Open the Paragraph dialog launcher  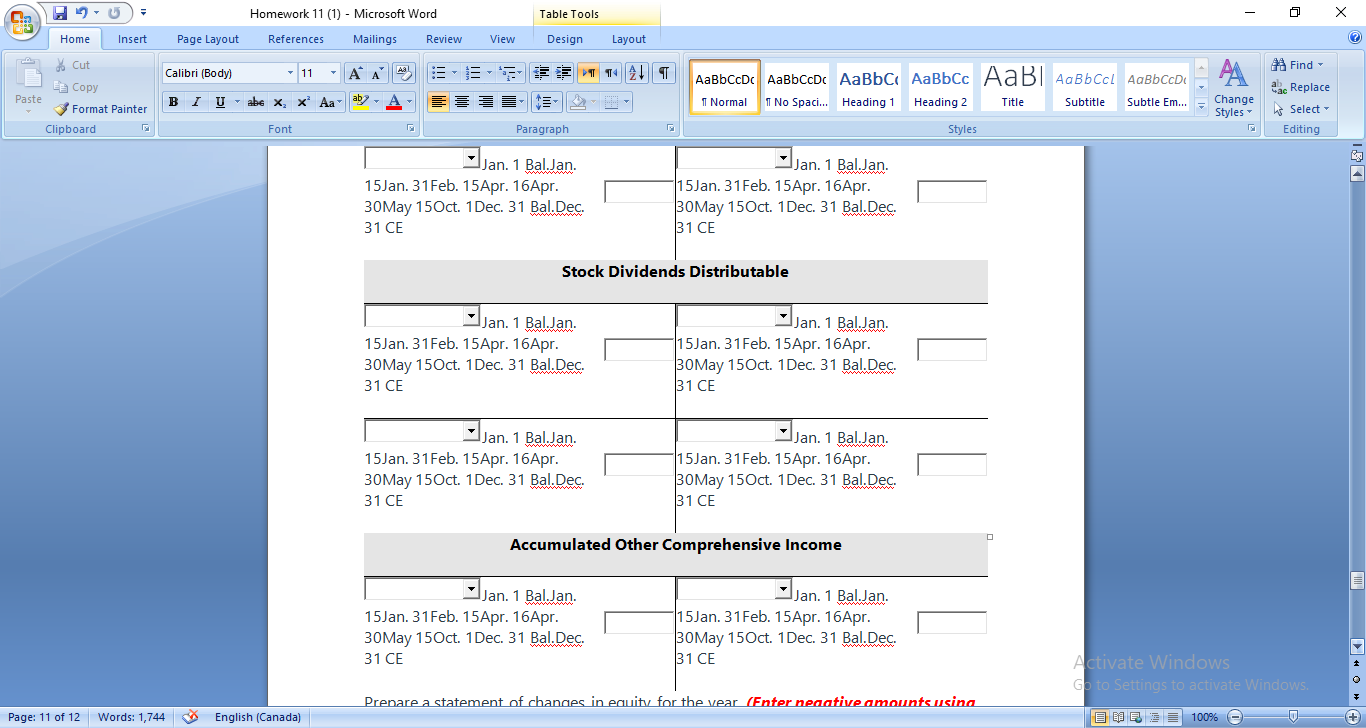click(x=670, y=129)
